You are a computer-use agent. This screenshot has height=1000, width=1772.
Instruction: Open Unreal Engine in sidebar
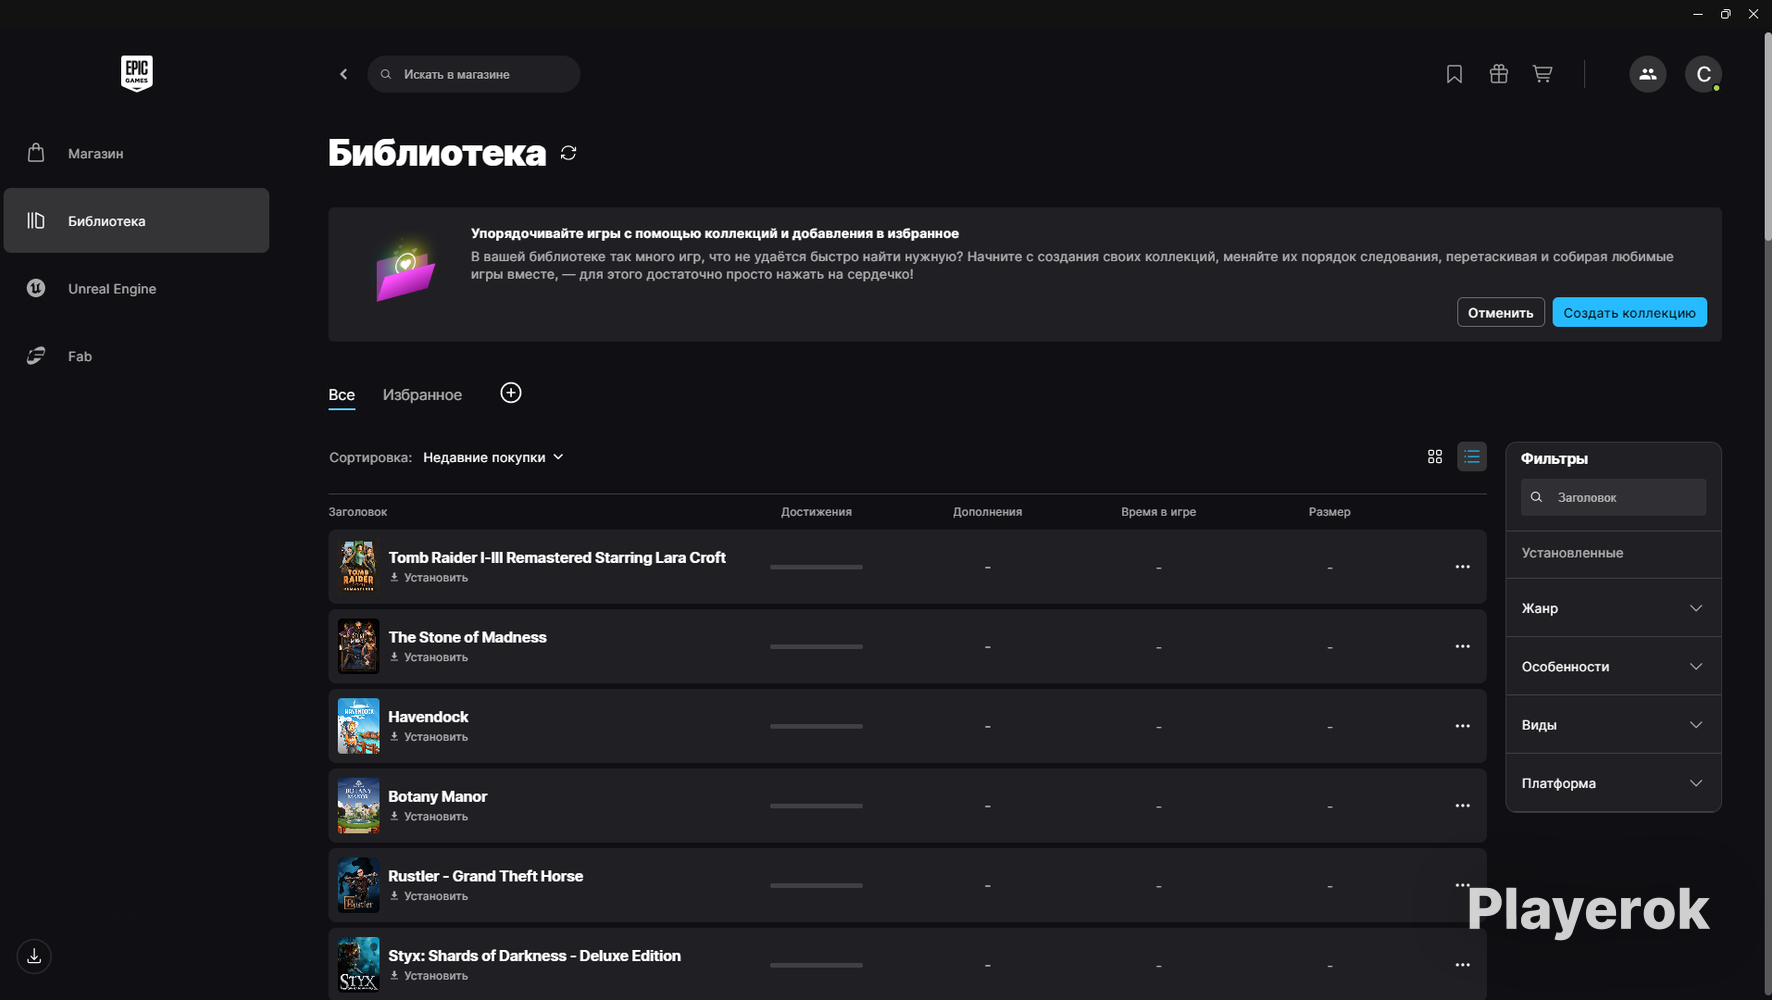[x=137, y=288]
